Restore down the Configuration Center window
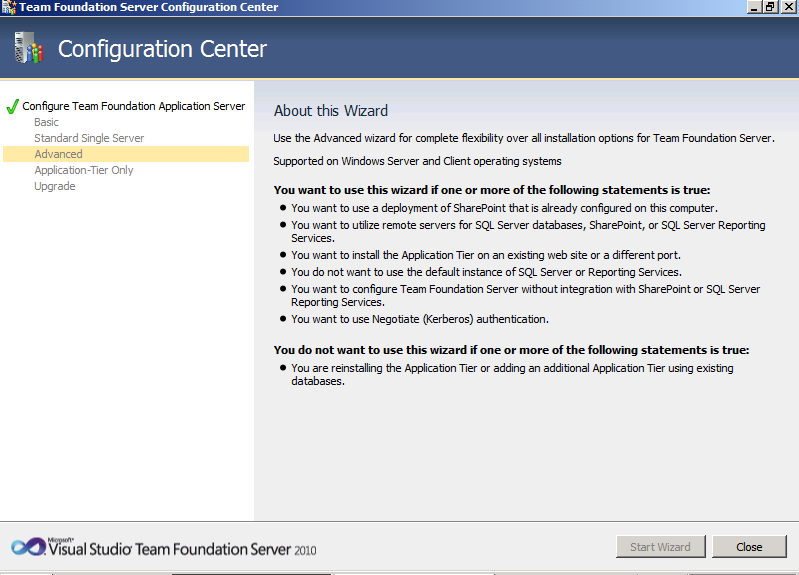Viewport: 799px width, 575px height. 770,7
